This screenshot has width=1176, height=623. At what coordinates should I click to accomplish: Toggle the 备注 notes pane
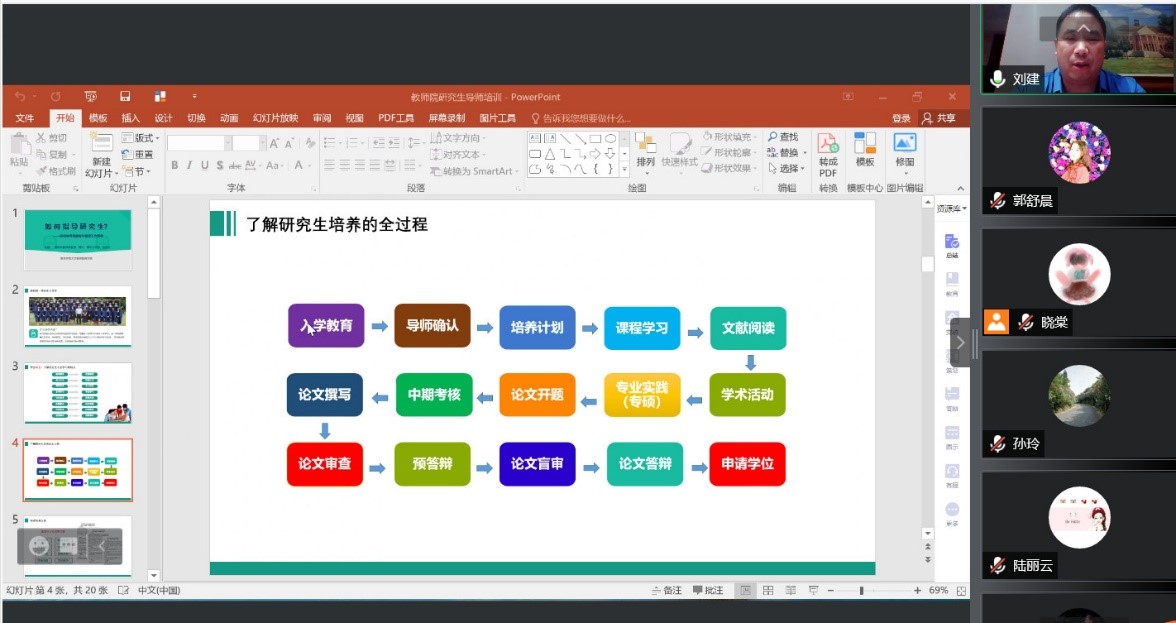[x=666, y=591]
